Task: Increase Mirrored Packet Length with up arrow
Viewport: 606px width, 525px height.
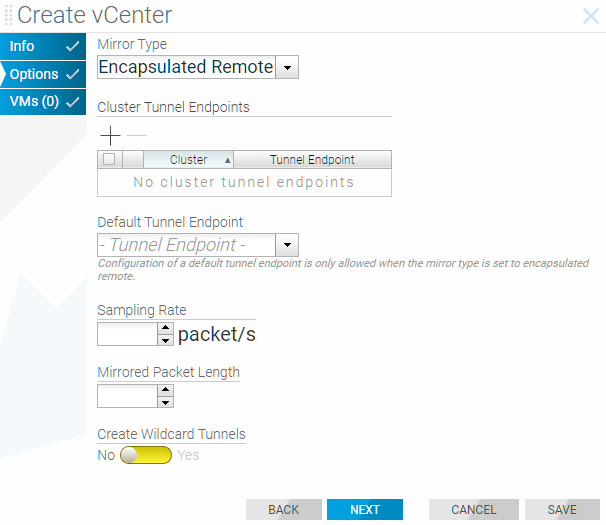Action: (165, 390)
